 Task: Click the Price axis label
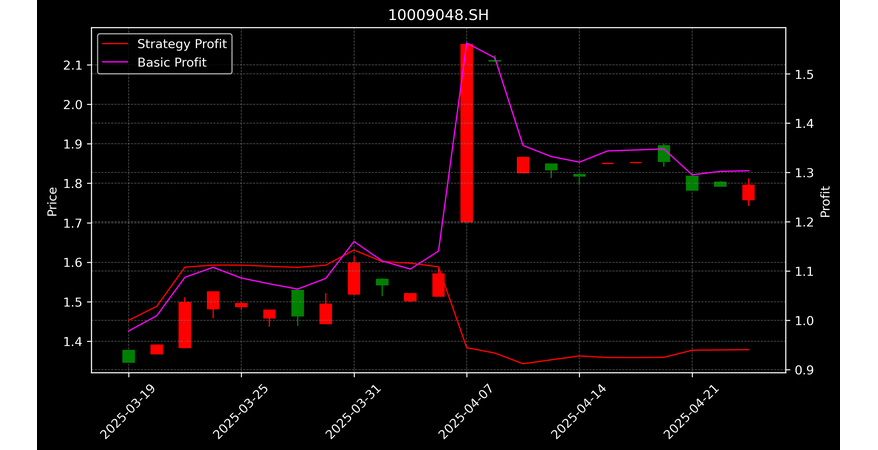point(52,201)
